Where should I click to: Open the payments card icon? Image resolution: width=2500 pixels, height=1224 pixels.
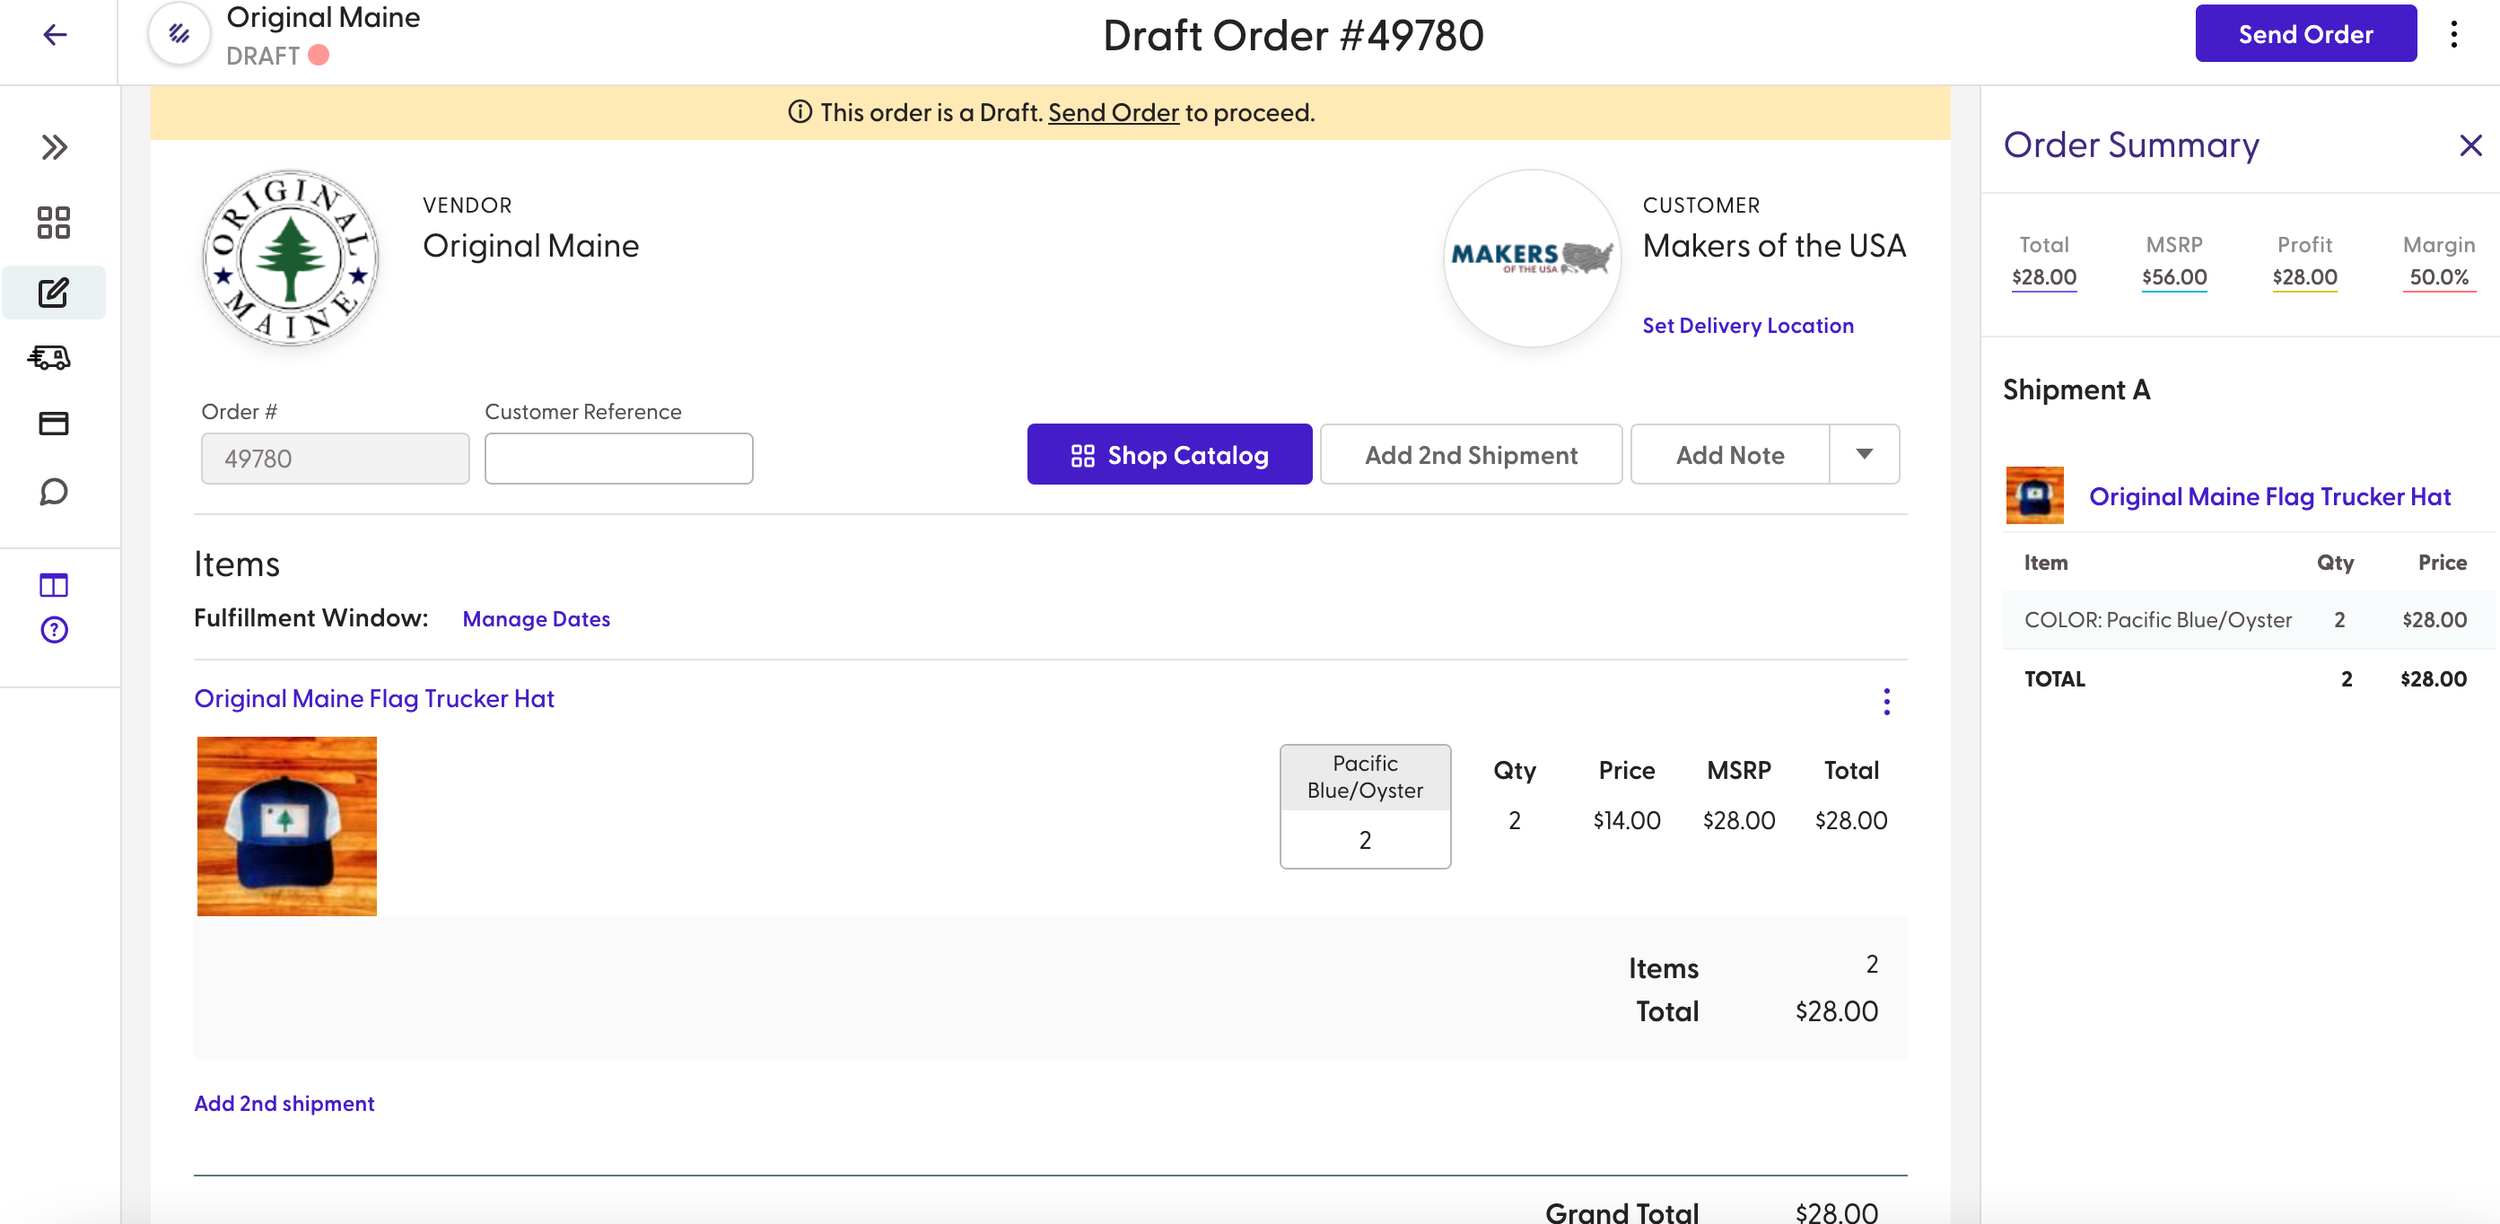[54, 424]
